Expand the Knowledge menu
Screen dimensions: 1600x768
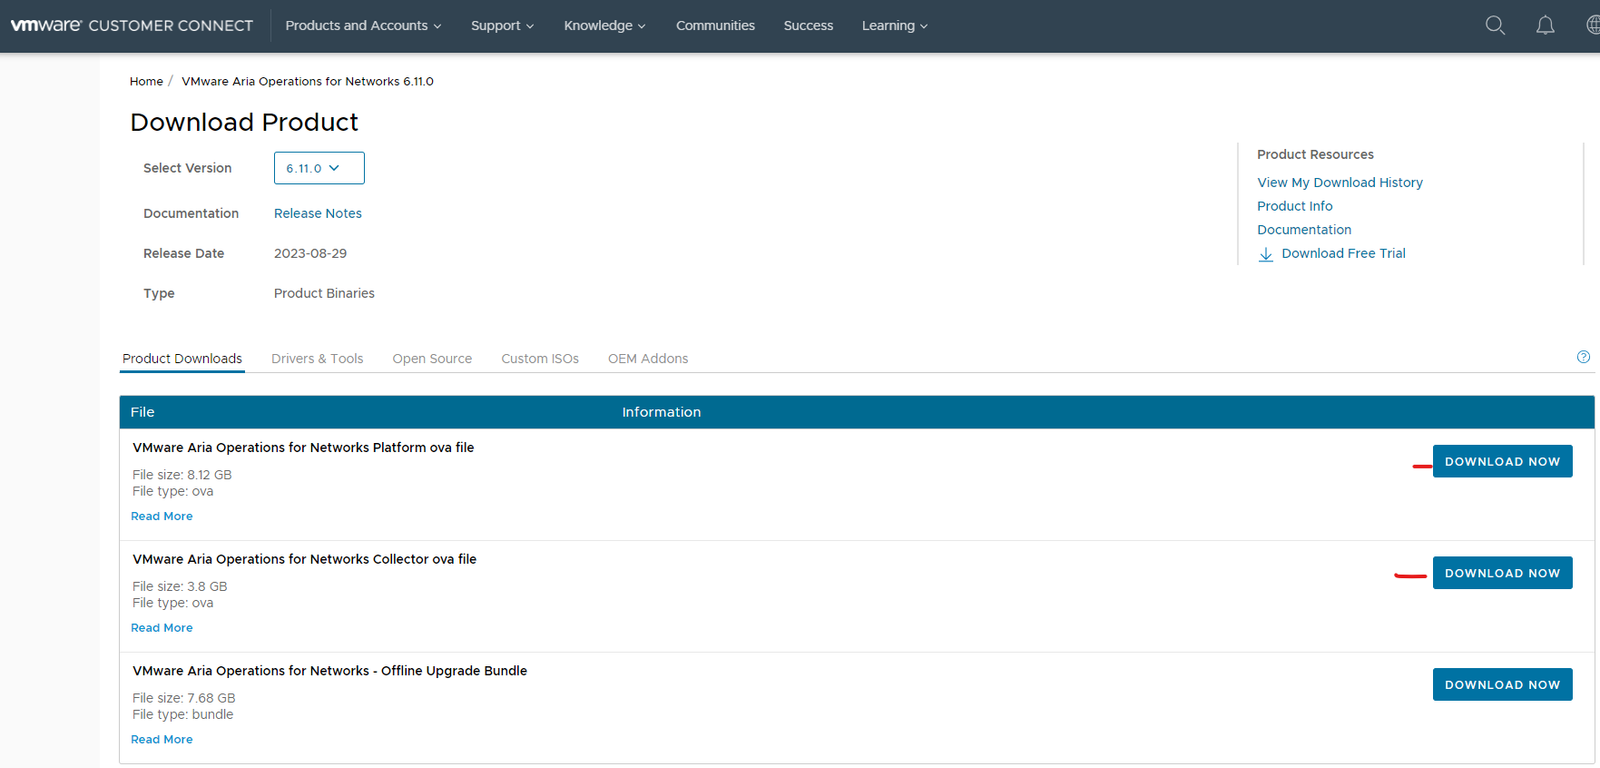(604, 25)
